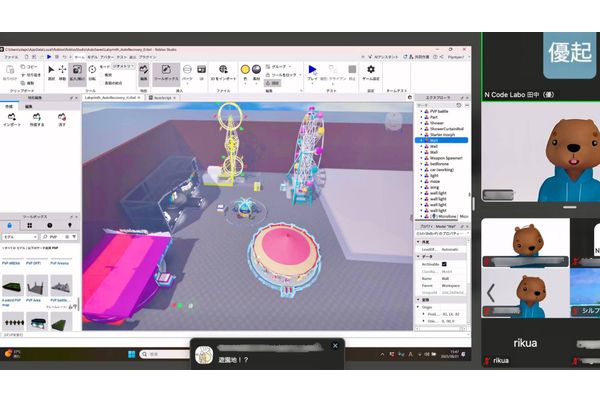Select the PVP Area model thumbnail
Viewport: 600px width, 400px height.
pyautogui.click(x=37, y=286)
